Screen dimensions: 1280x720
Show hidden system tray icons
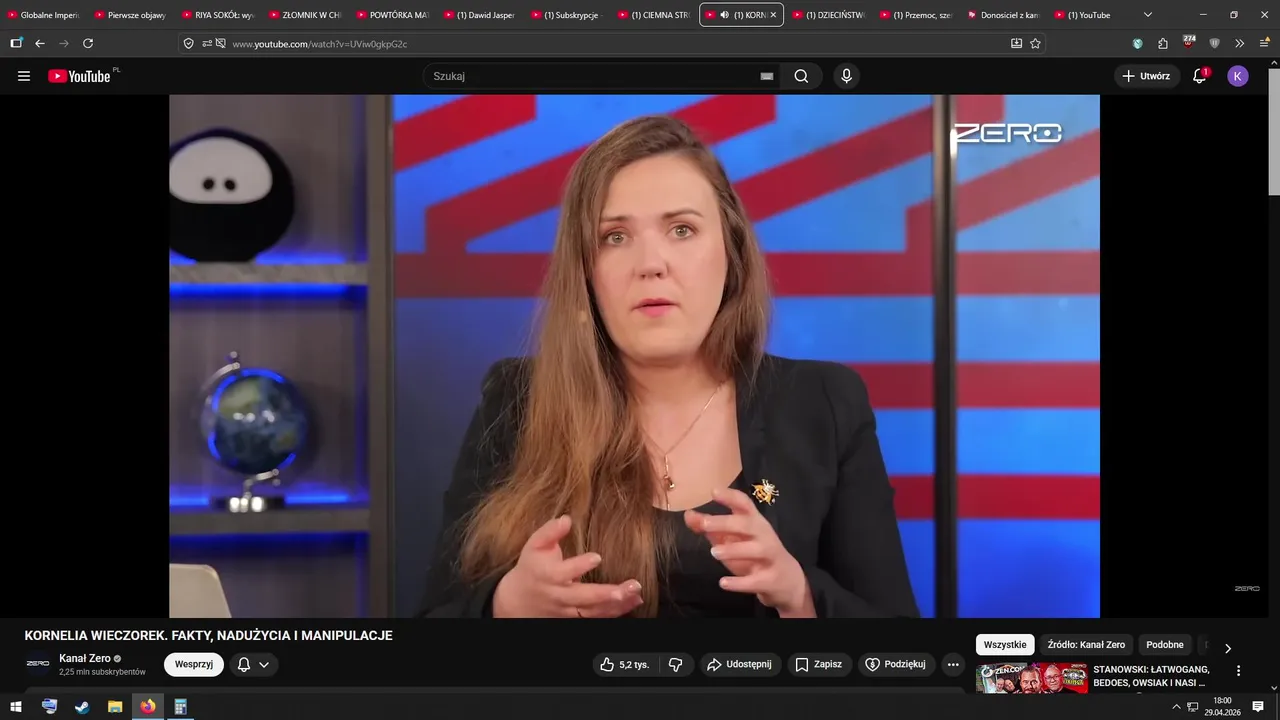point(1177,706)
